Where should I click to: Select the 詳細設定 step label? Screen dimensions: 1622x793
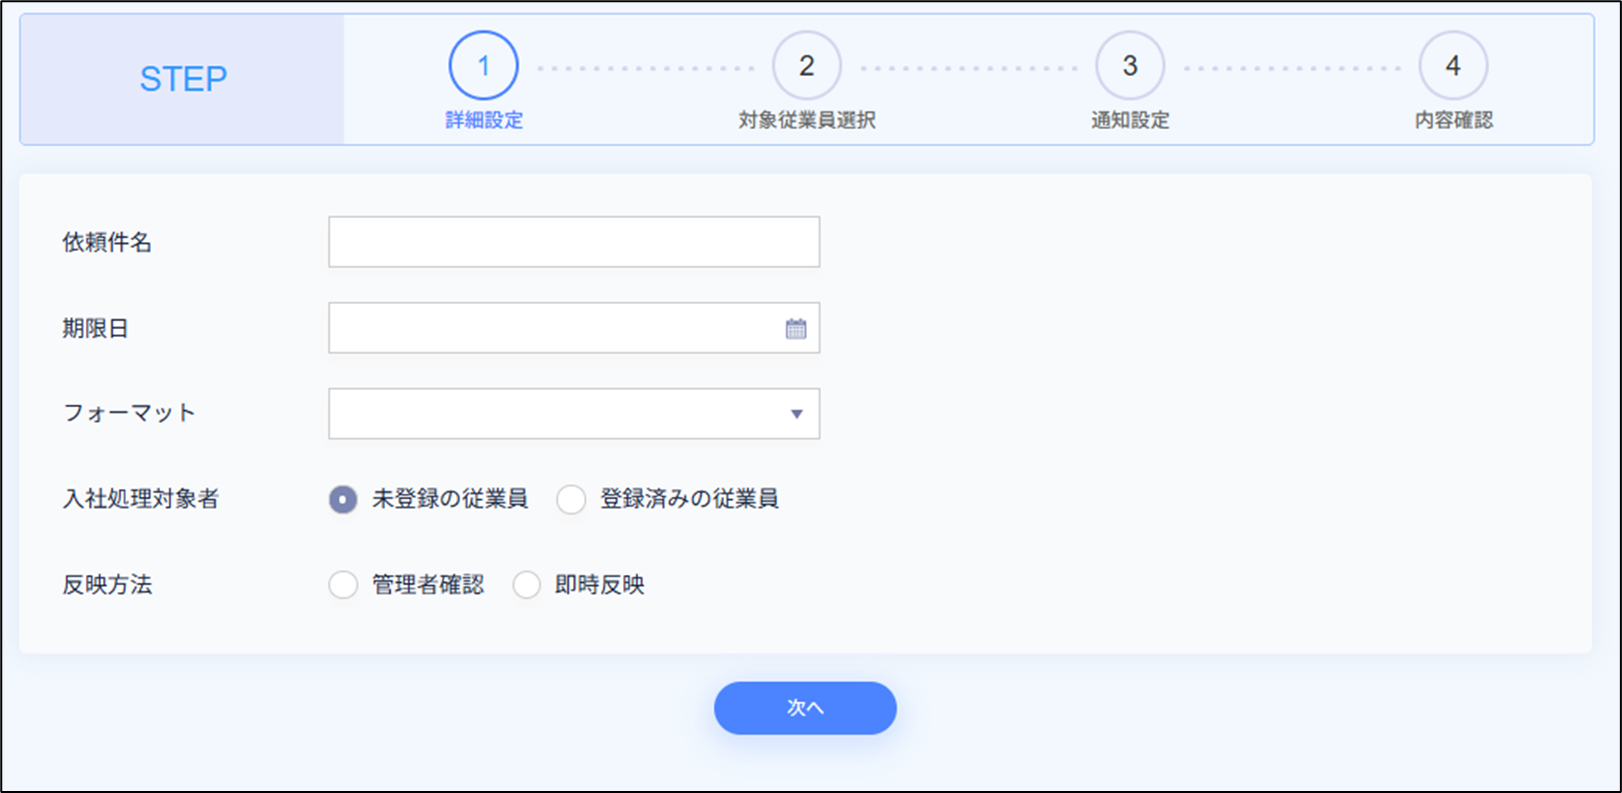(483, 121)
